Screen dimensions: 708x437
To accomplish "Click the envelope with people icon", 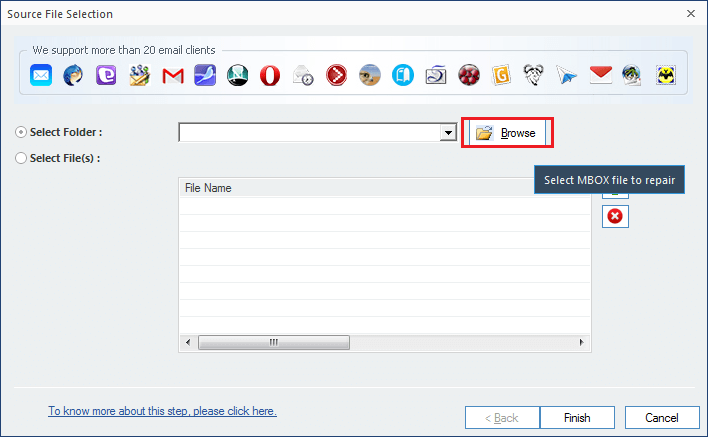I will [x=140, y=75].
